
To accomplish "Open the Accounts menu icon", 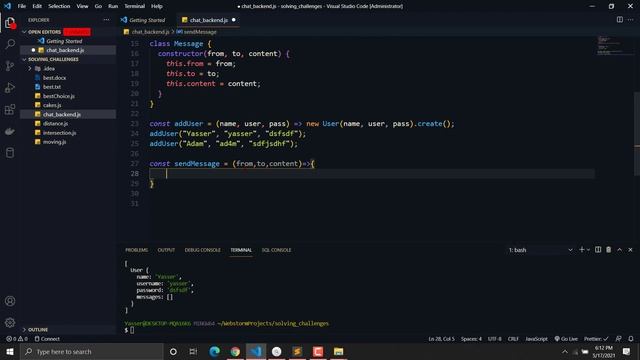I will pos(10,301).
